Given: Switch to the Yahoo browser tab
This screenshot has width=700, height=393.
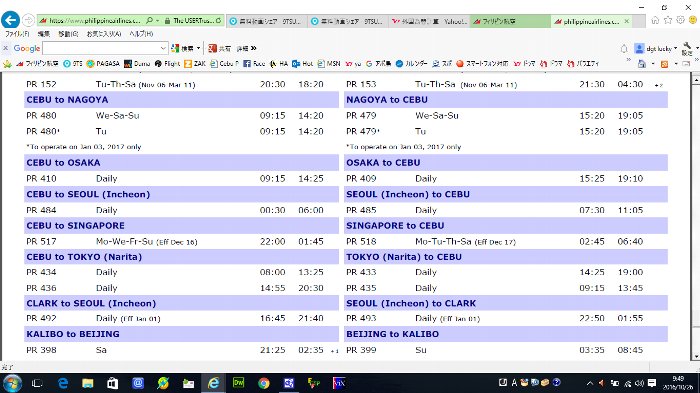Looking at the screenshot, I should (x=429, y=21).
